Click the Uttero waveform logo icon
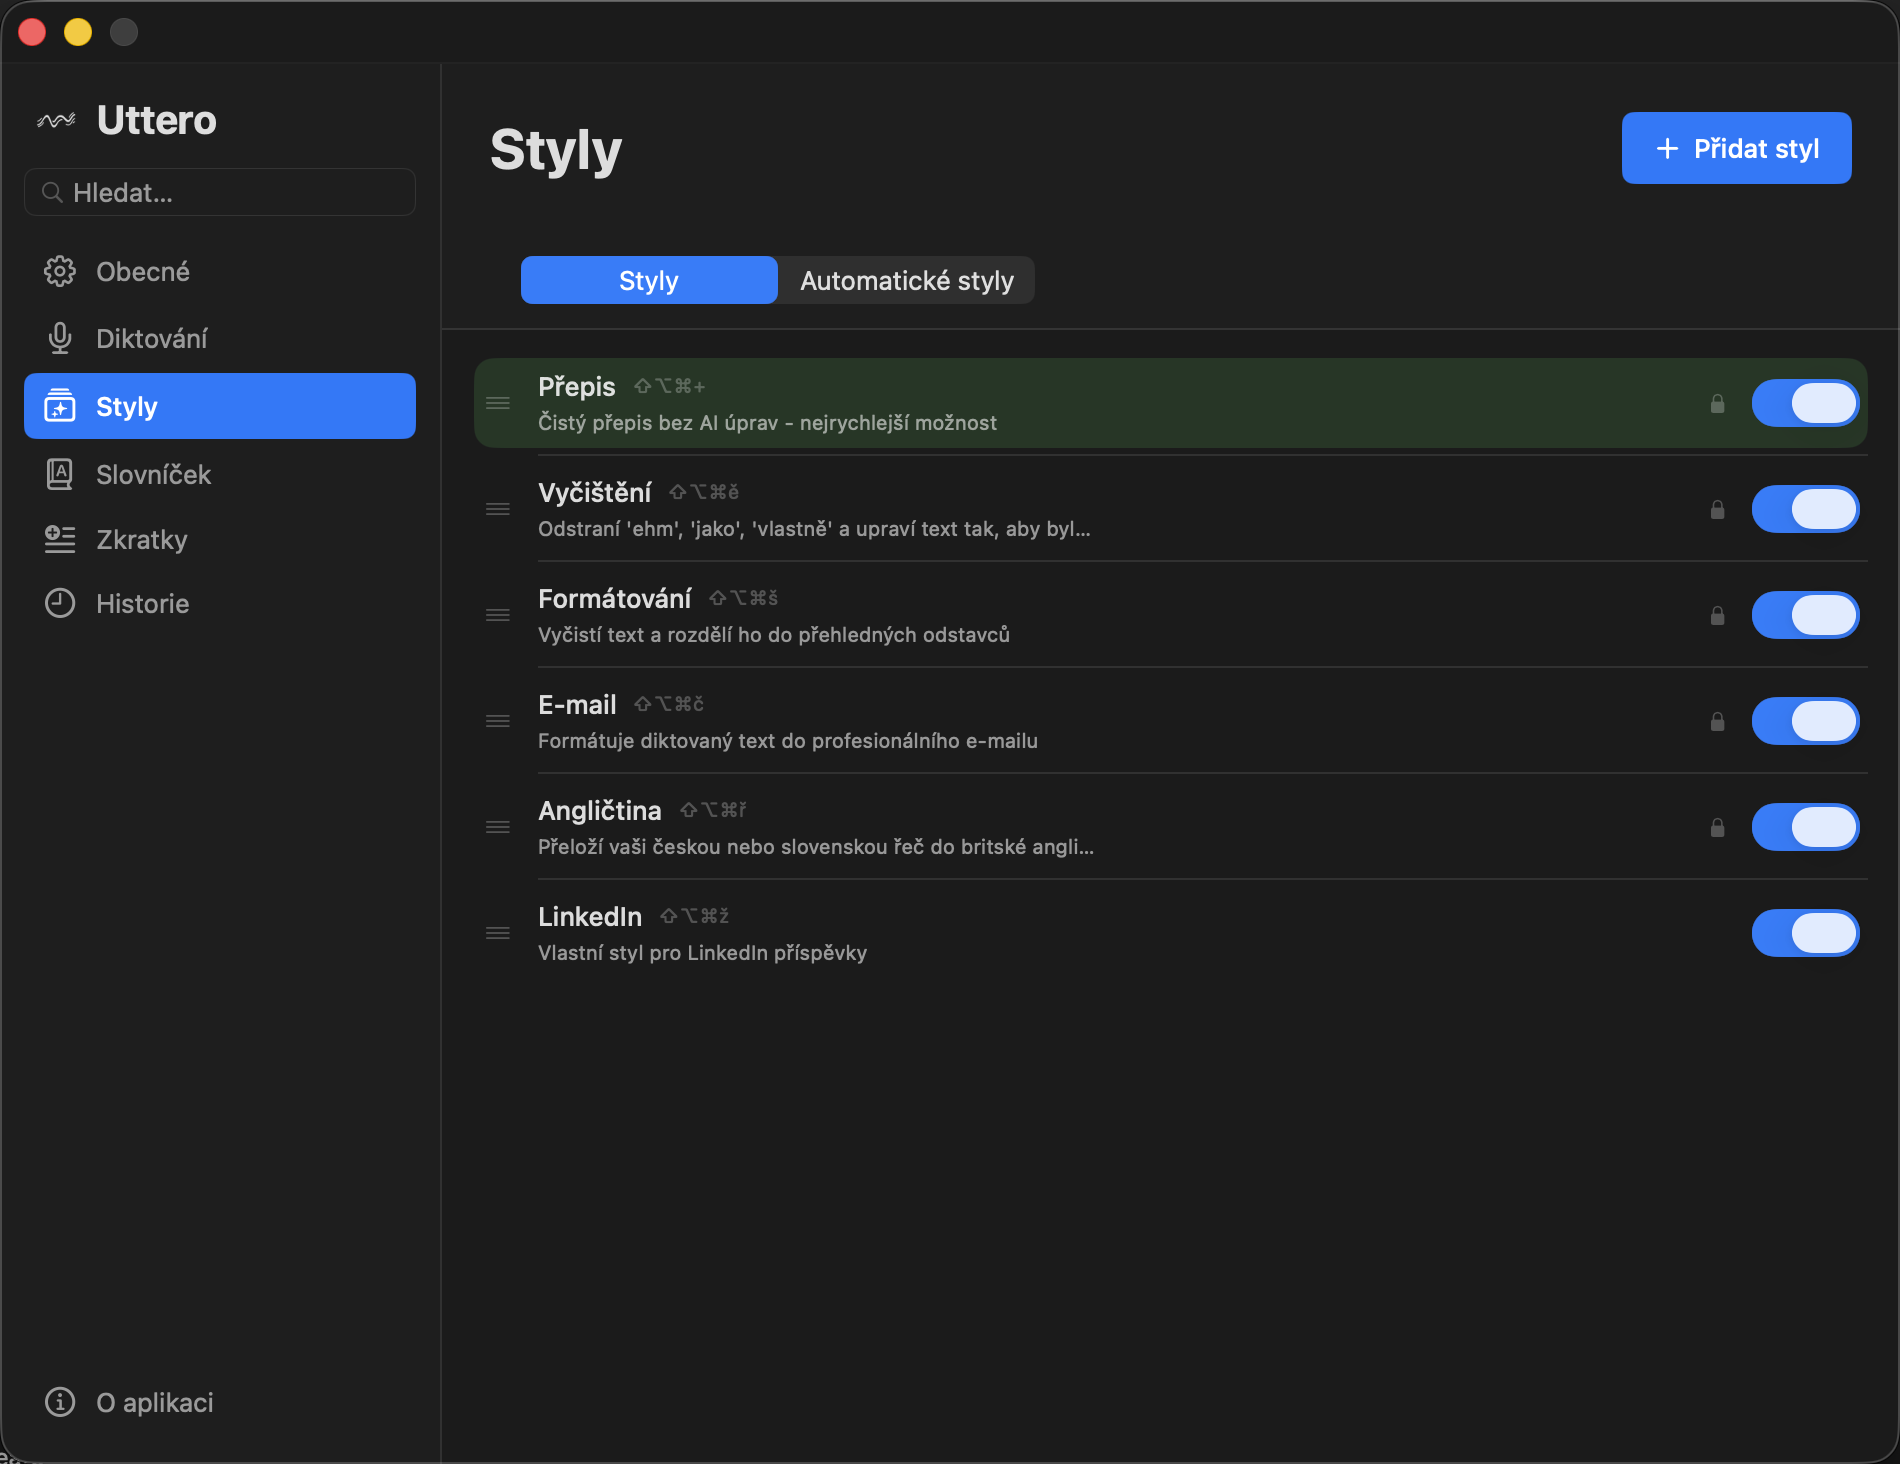Screen dimensions: 1900x1464 coord(58,119)
